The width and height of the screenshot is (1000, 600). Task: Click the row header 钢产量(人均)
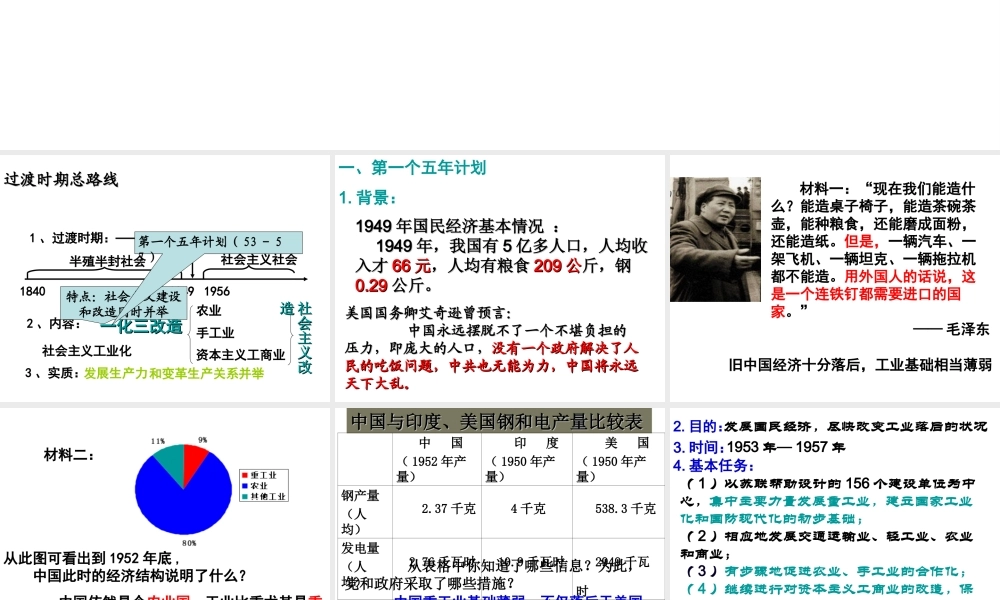click(x=365, y=512)
